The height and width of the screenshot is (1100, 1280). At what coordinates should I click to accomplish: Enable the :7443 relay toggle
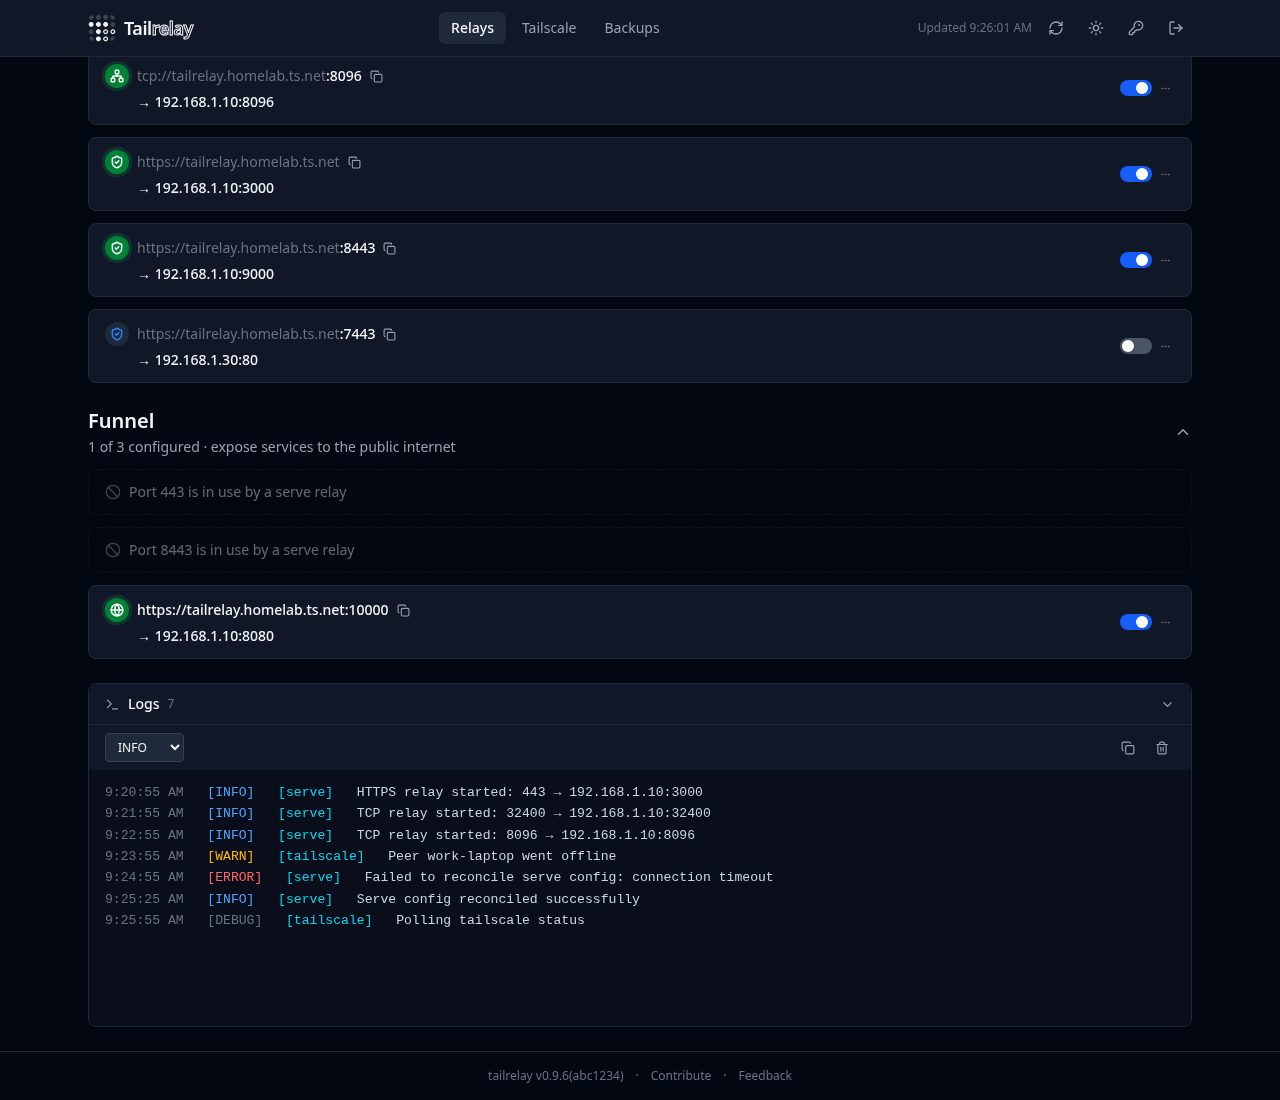pos(1136,346)
